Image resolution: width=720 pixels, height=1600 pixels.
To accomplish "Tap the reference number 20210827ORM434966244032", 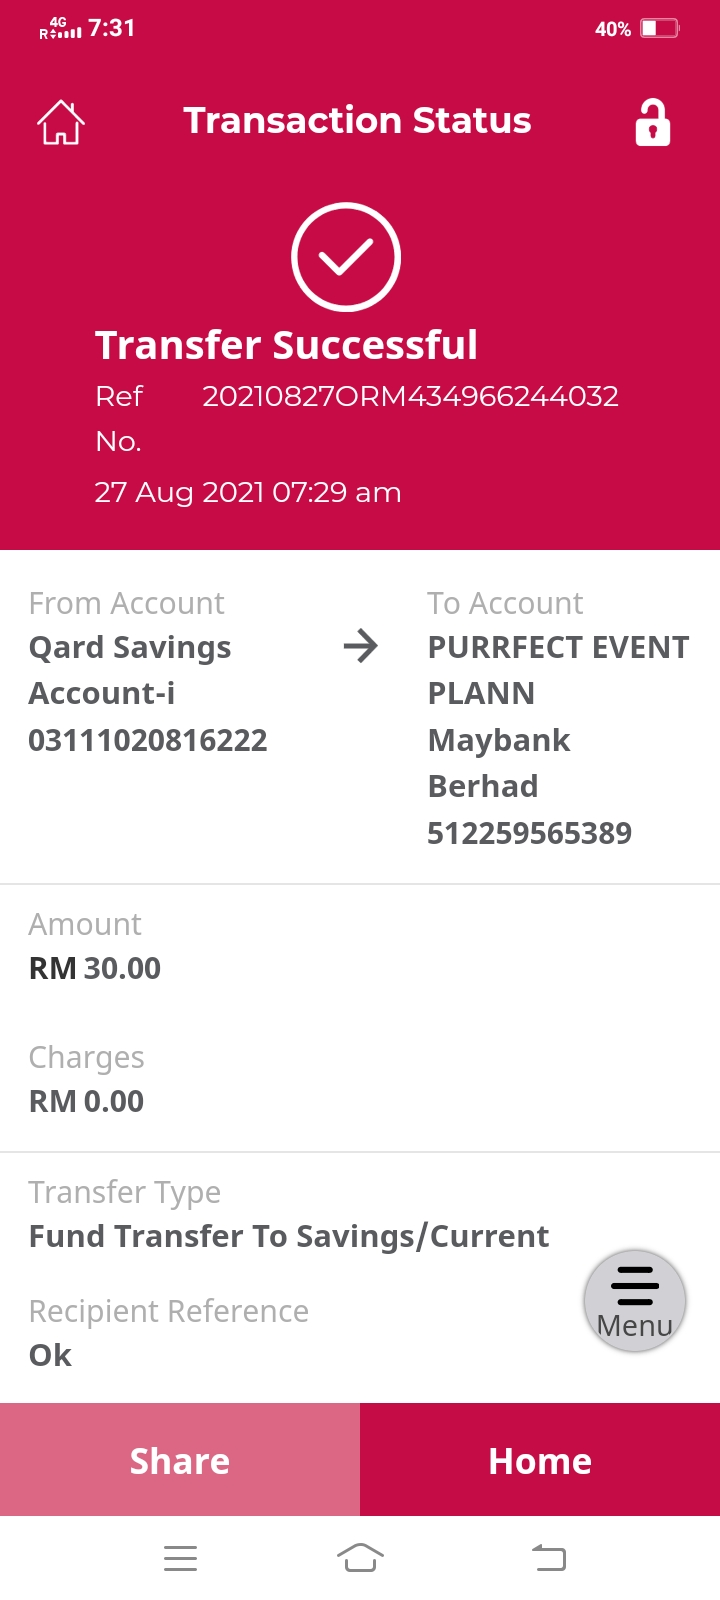I will 410,396.
